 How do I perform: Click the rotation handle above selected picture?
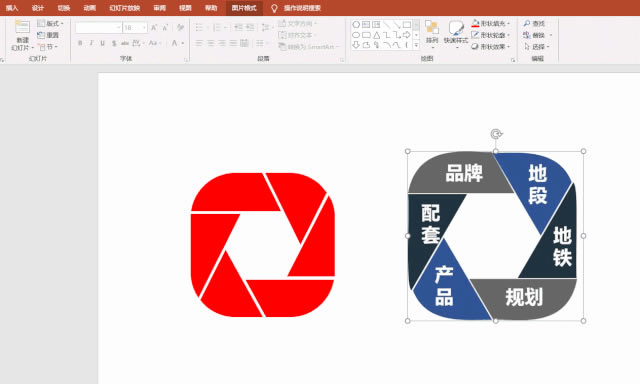click(x=496, y=134)
